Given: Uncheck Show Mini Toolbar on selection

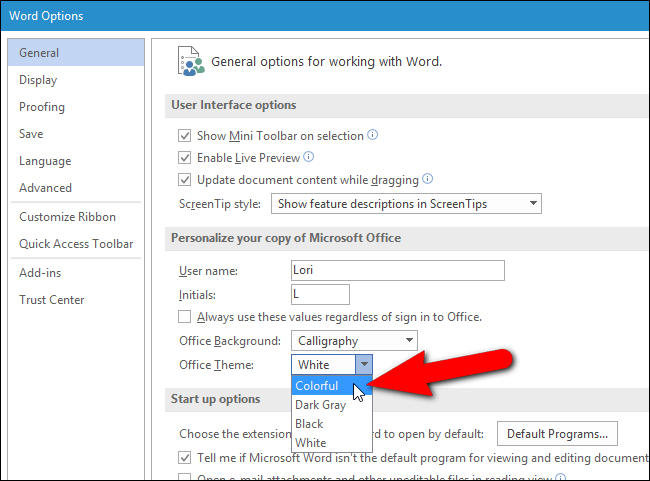Looking at the screenshot, I should [x=184, y=136].
